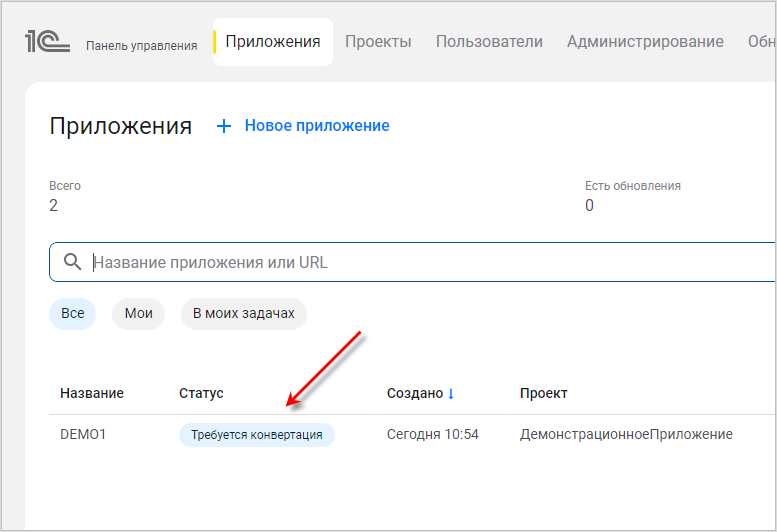Open the Приложения tab

click(273, 42)
